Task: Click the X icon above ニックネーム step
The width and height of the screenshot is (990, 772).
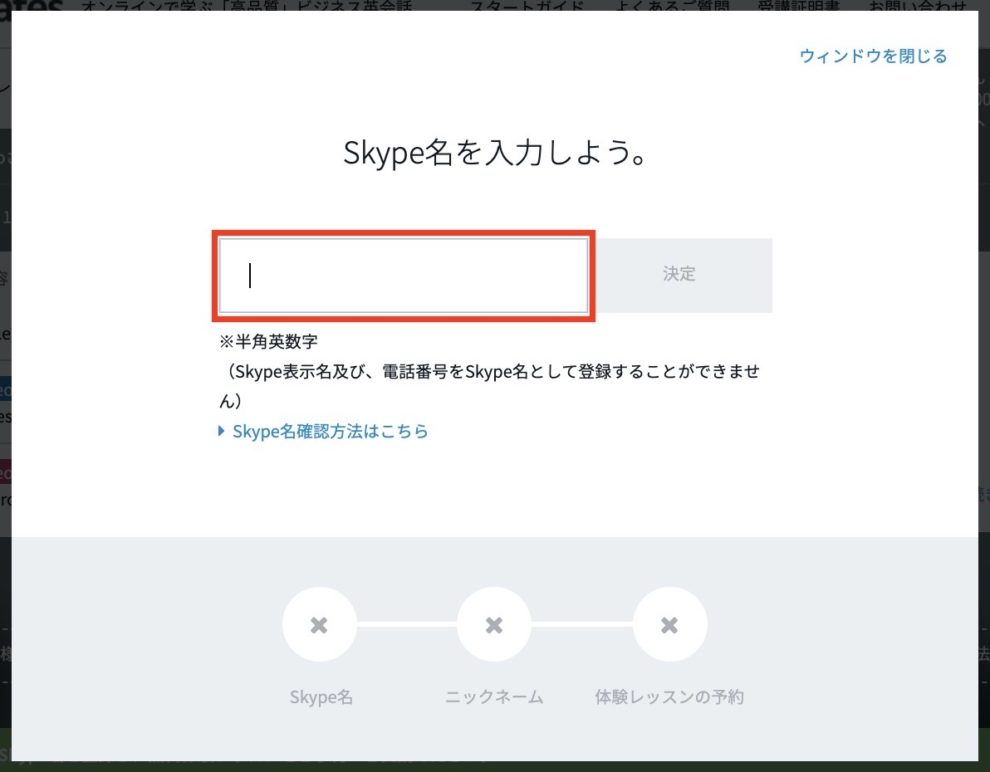Action: point(494,625)
